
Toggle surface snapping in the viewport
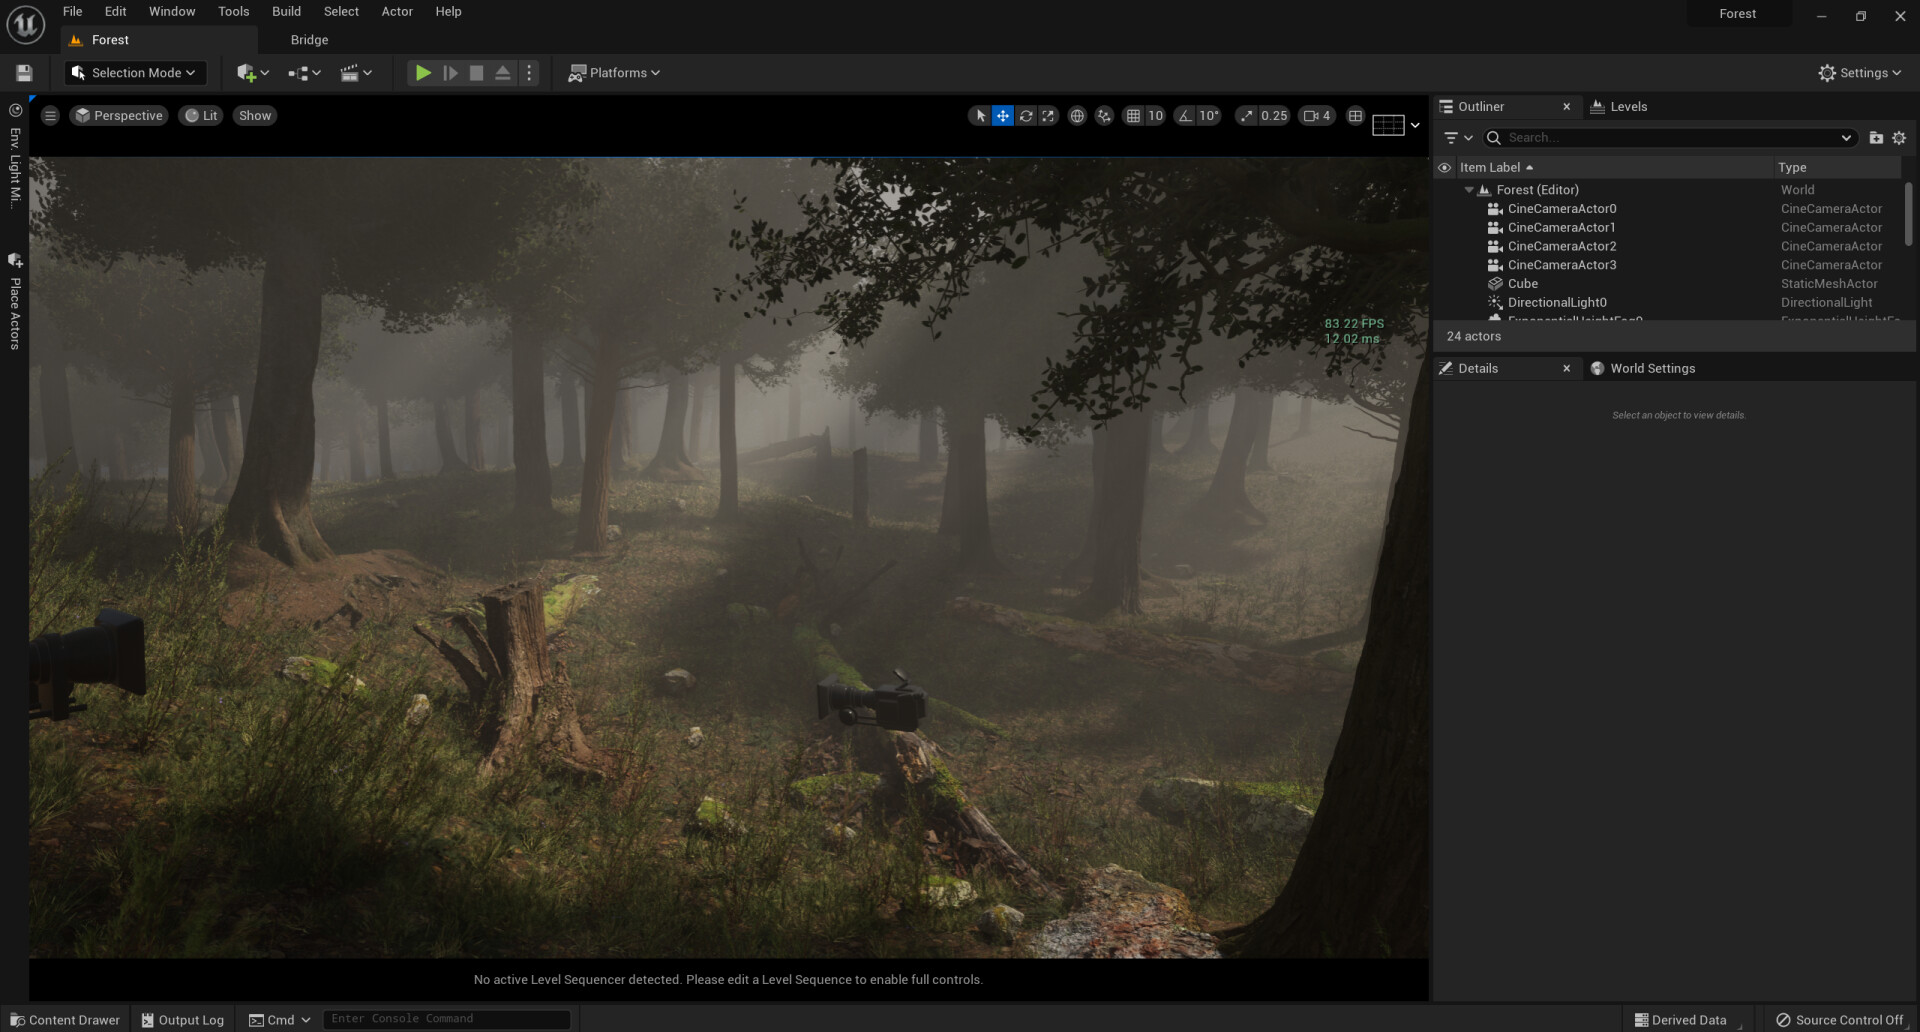pyautogui.click(x=1103, y=116)
